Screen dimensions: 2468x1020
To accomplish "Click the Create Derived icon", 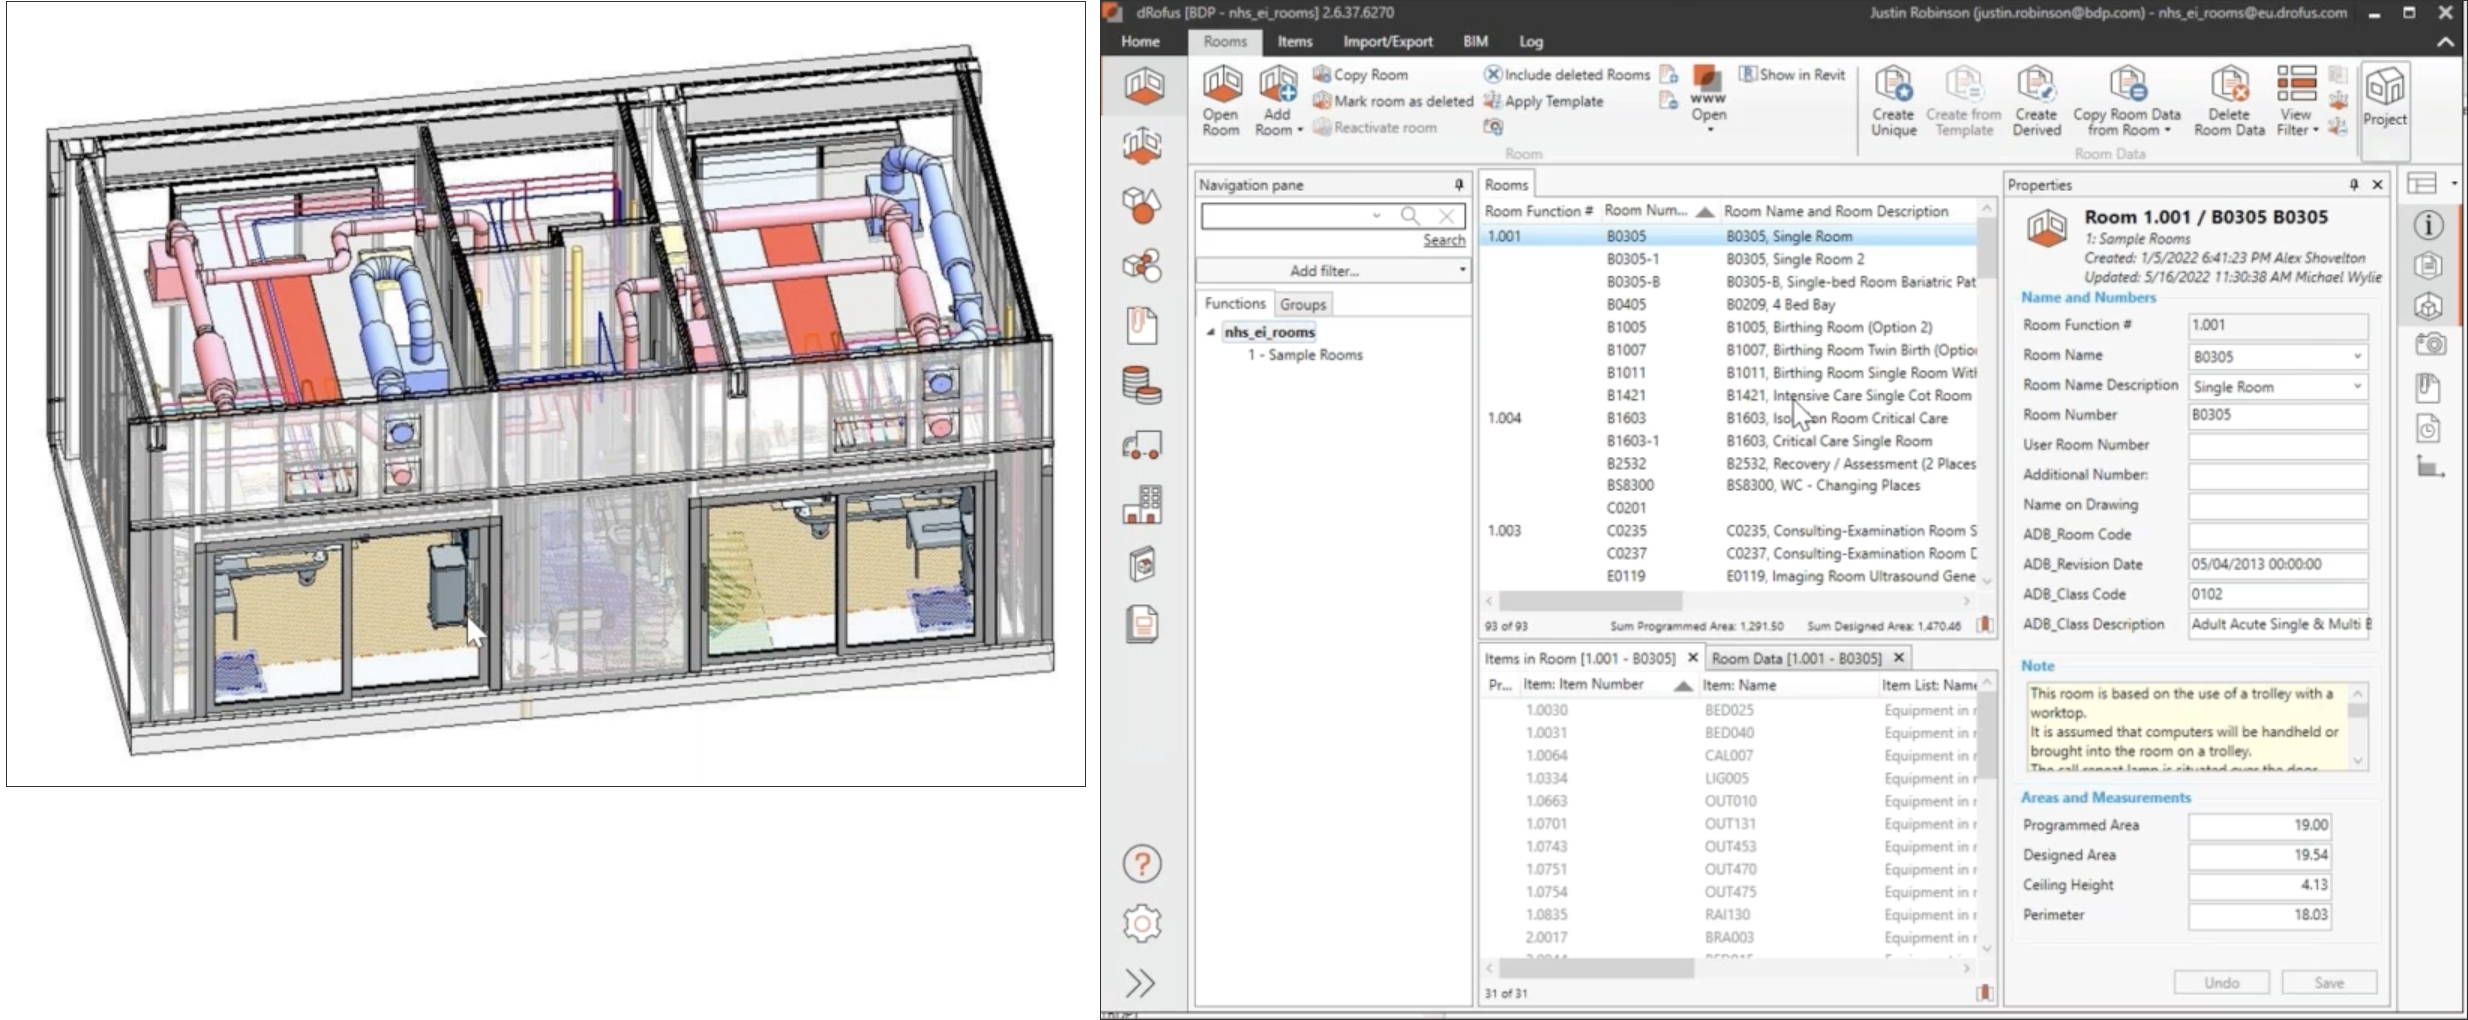I will pyautogui.click(x=2036, y=100).
